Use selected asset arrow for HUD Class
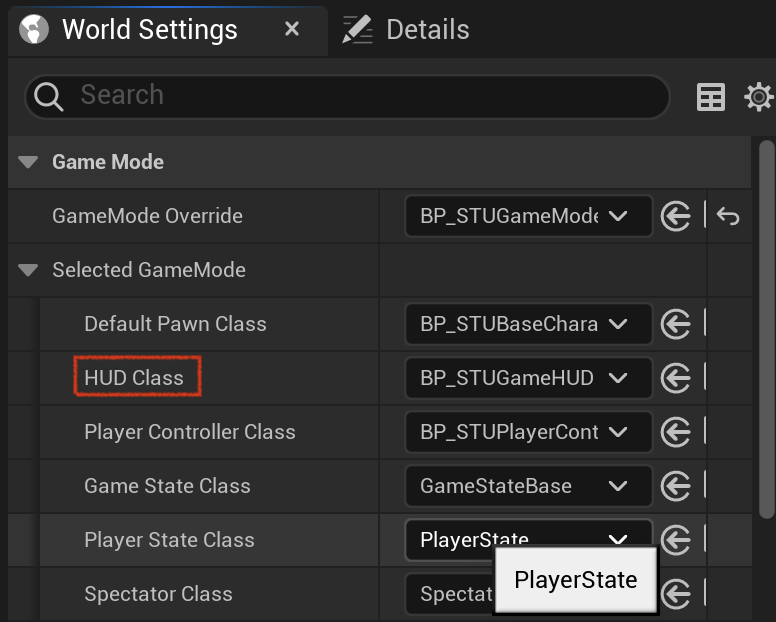The height and width of the screenshot is (622, 776). point(676,378)
